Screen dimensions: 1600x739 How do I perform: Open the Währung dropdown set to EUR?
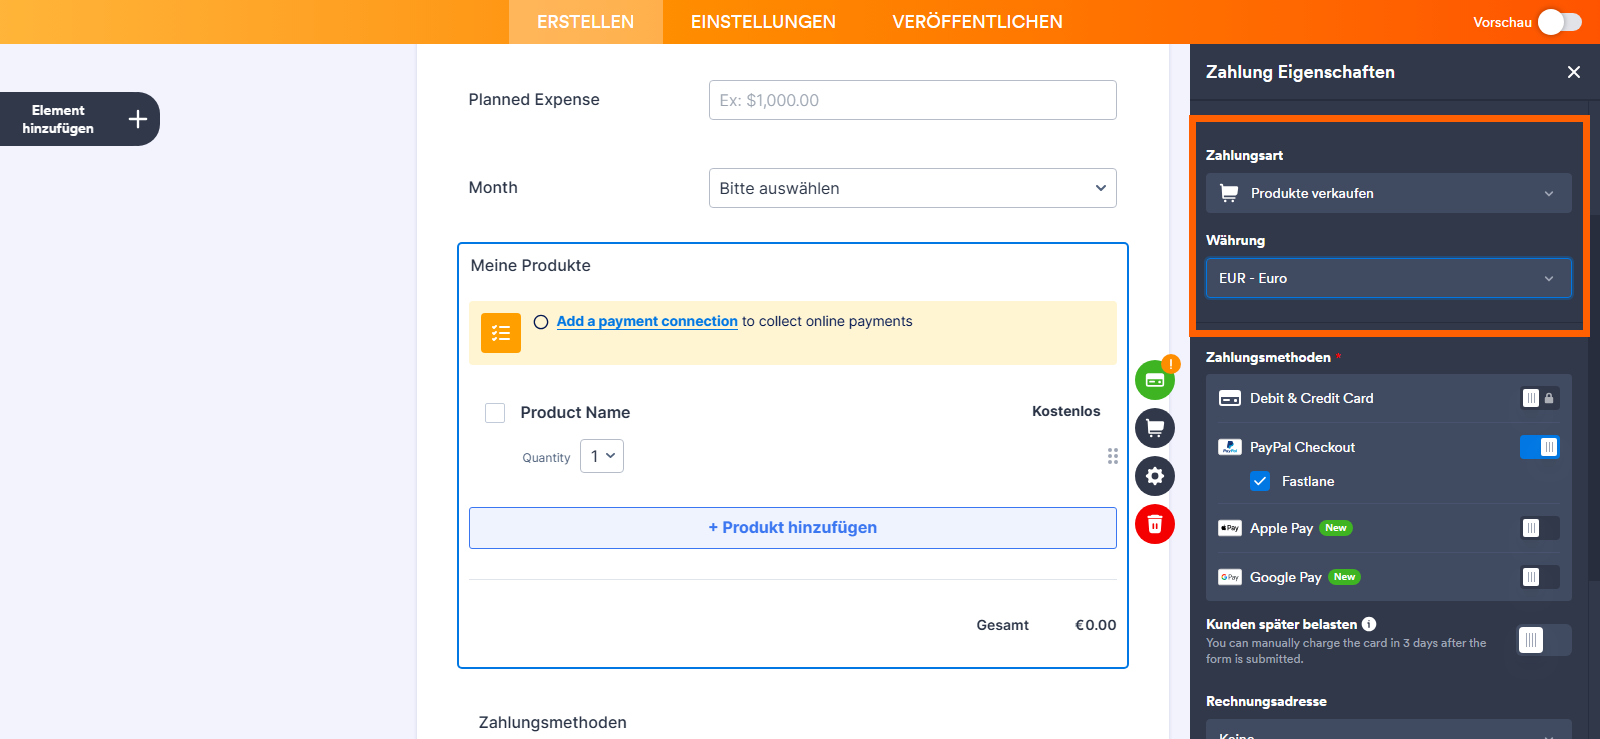click(1387, 278)
